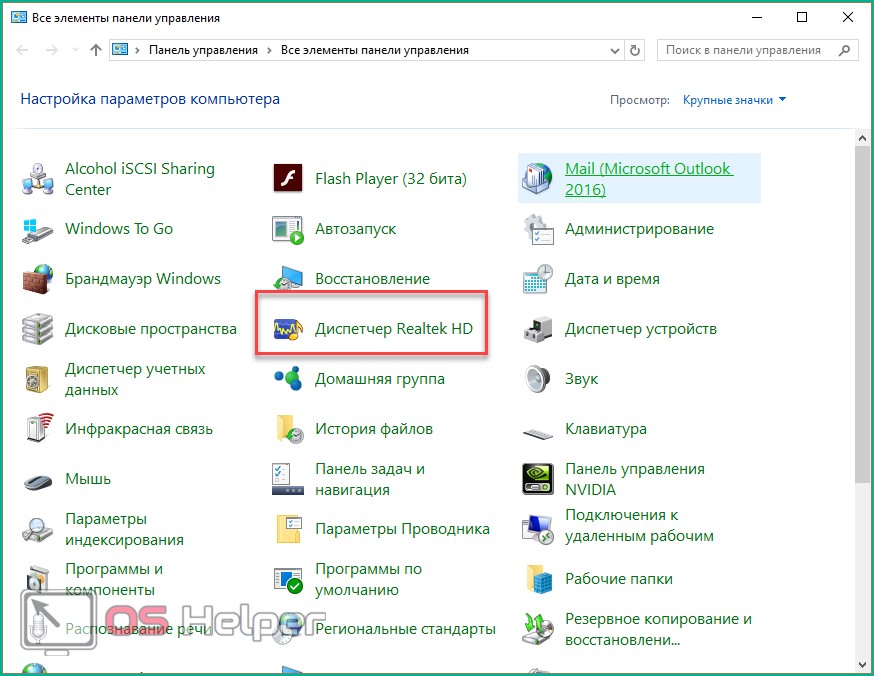Screen dimensions: 874x676
Task: Click the Диспетчер устройств icon
Action: click(x=538, y=329)
